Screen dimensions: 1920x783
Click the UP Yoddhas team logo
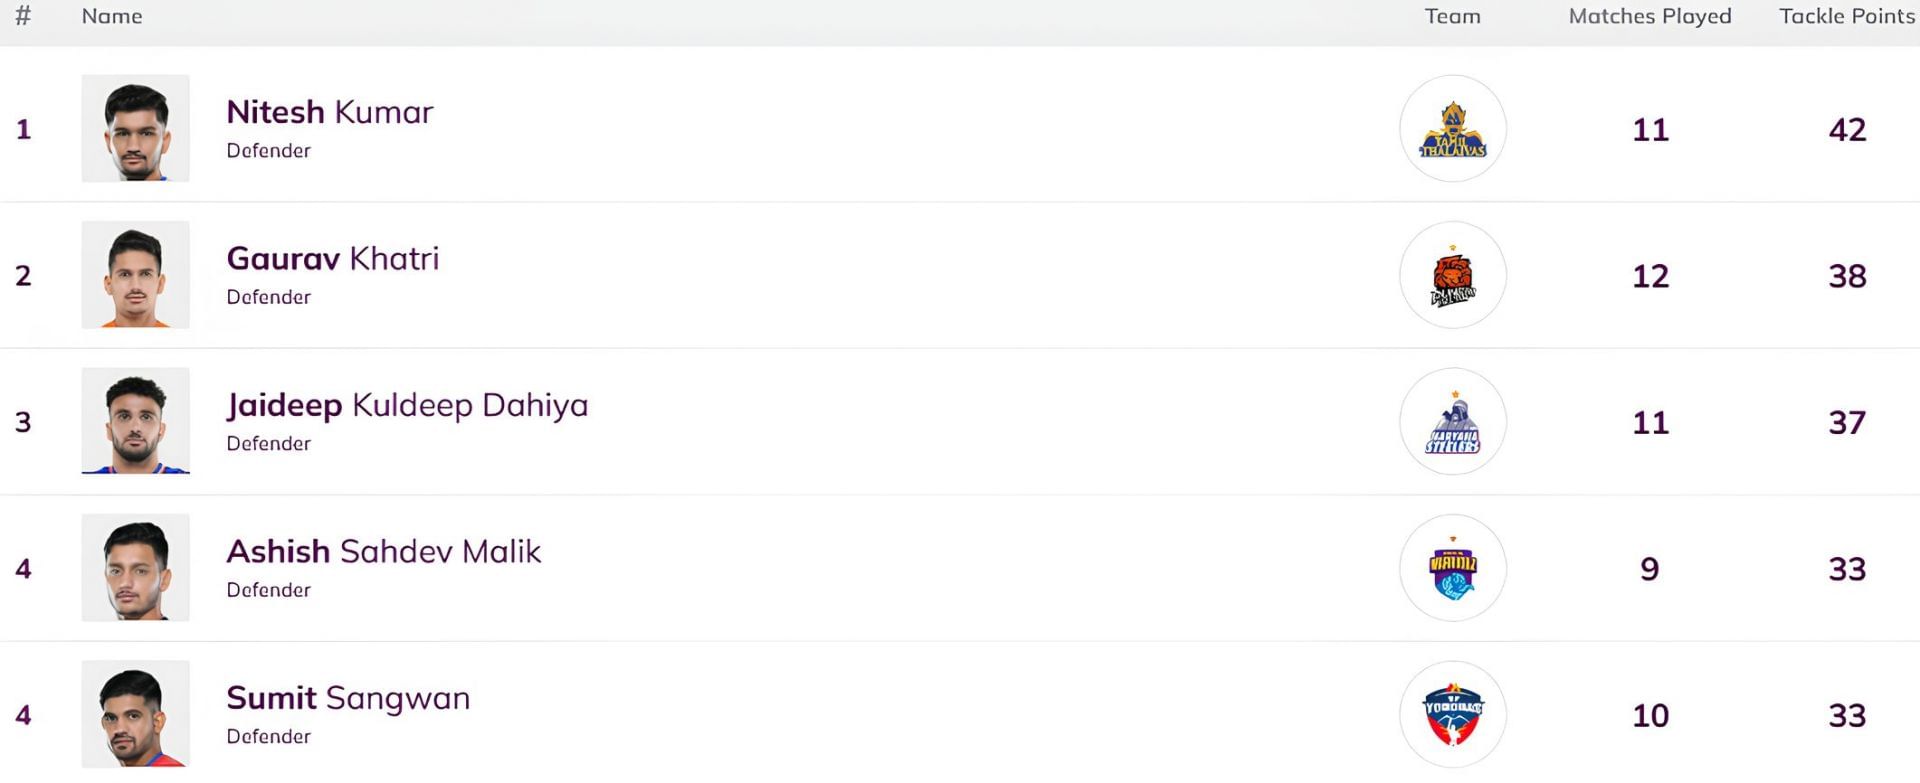(x=1452, y=714)
